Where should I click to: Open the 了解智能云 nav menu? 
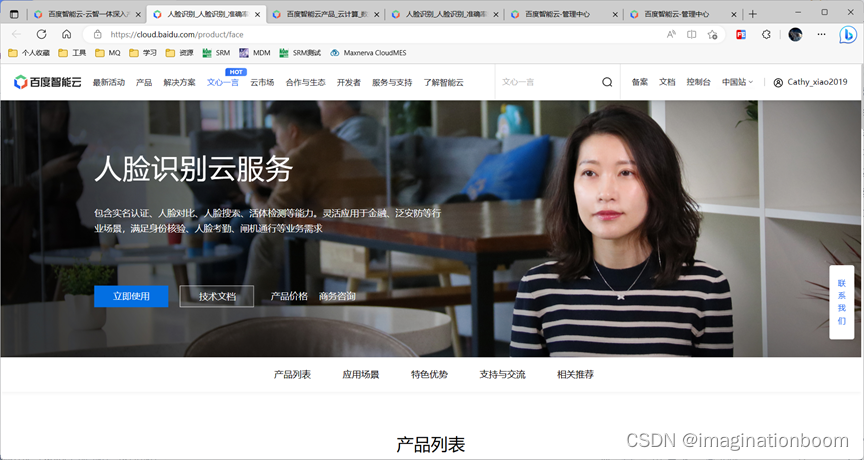(444, 82)
